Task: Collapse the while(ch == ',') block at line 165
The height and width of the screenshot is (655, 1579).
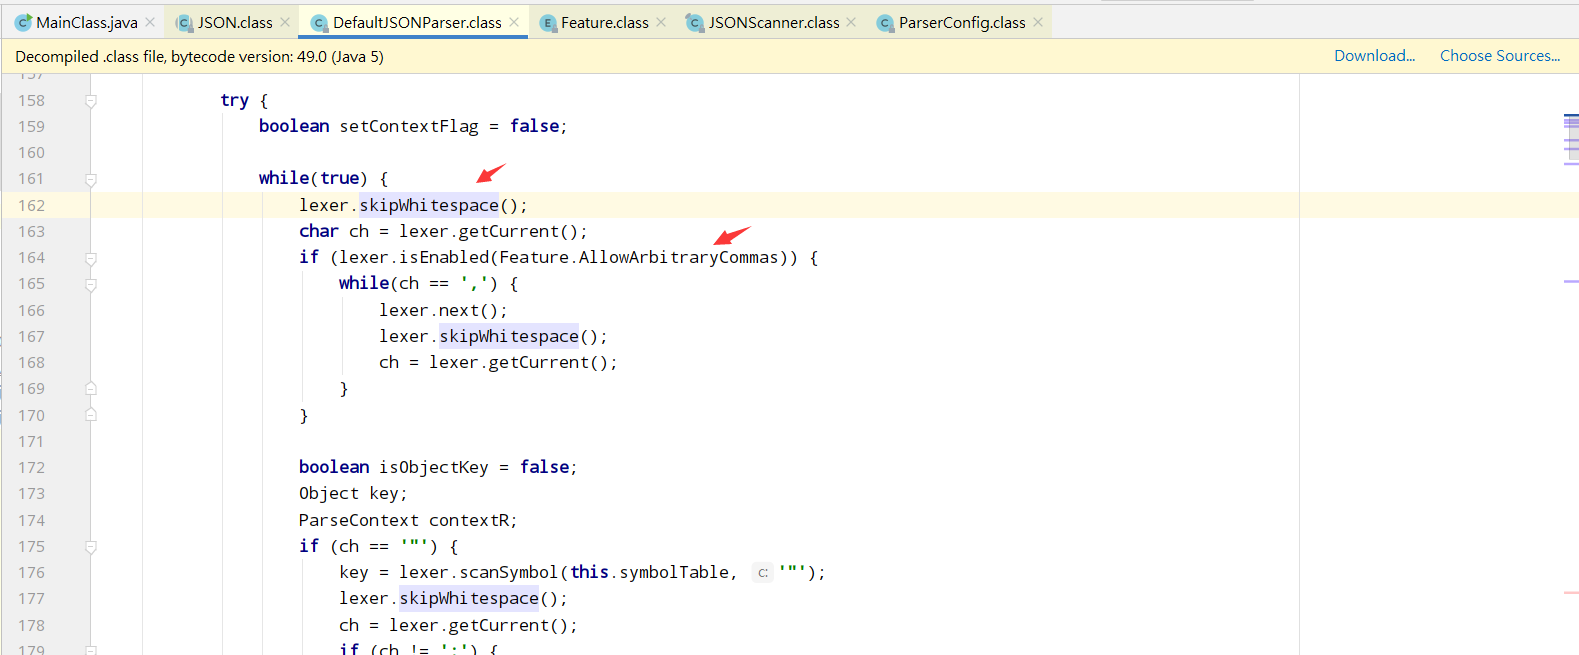Action: pyautogui.click(x=91, y=285)
